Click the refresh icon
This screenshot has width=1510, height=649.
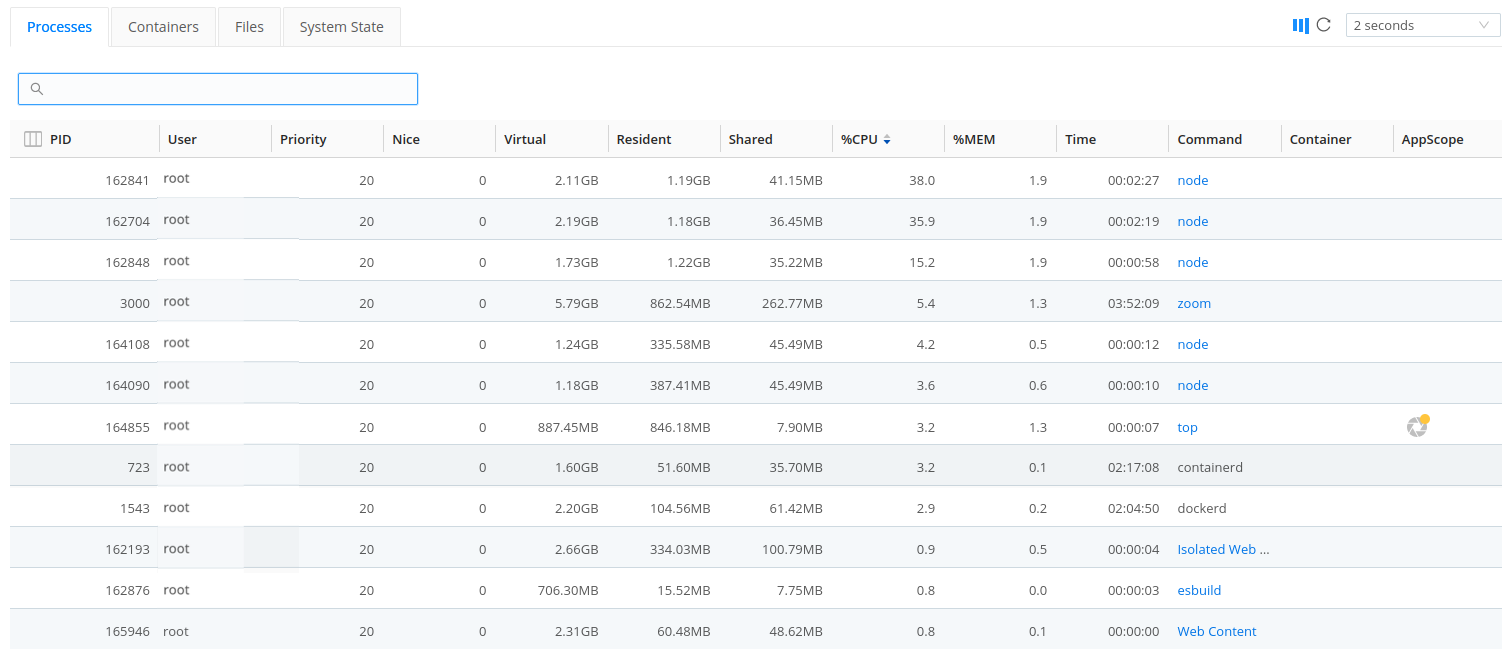coord(1324,26)
